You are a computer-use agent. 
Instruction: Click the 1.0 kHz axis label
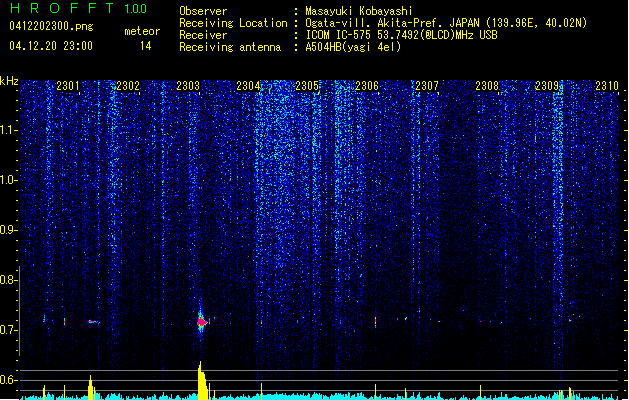pyautogui.click(x=9, y=181)
